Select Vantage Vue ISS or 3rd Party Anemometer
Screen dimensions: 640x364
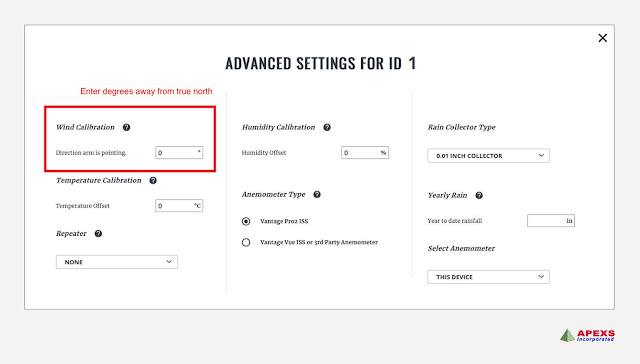point(246,242)
